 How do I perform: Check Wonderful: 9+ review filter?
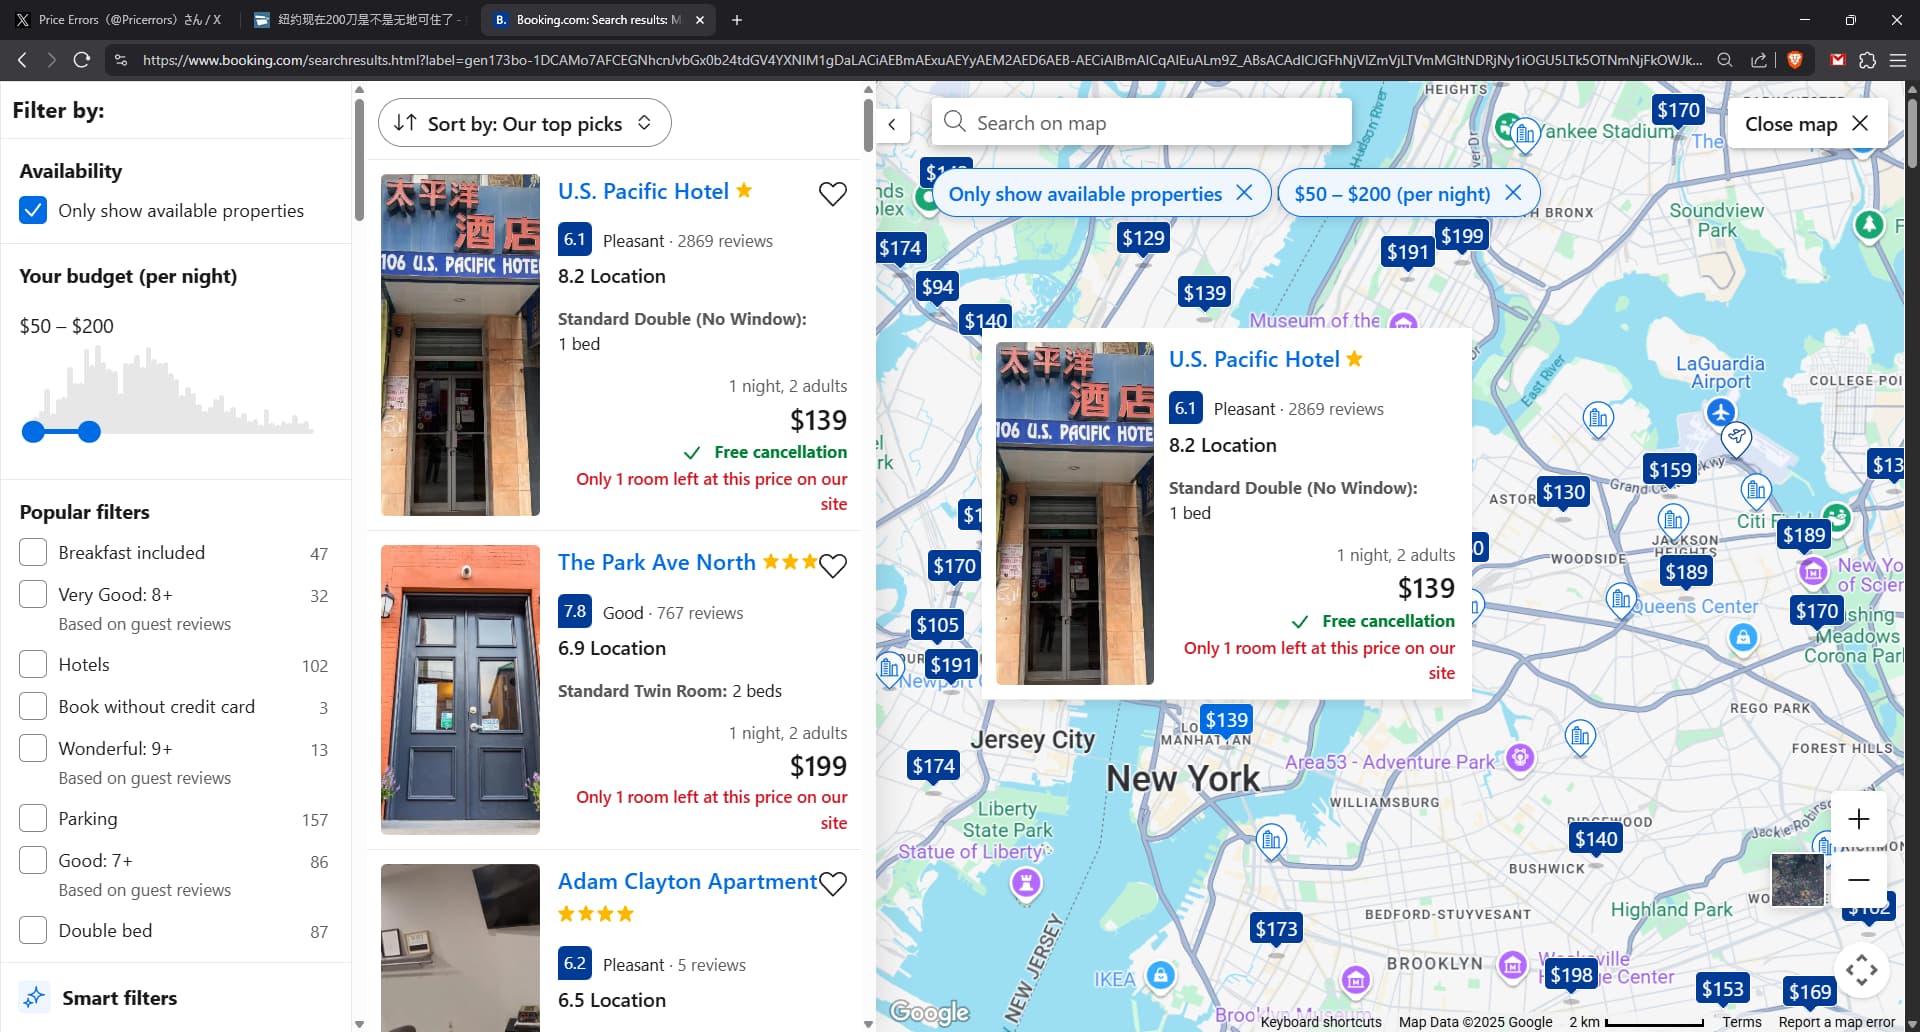33,748
